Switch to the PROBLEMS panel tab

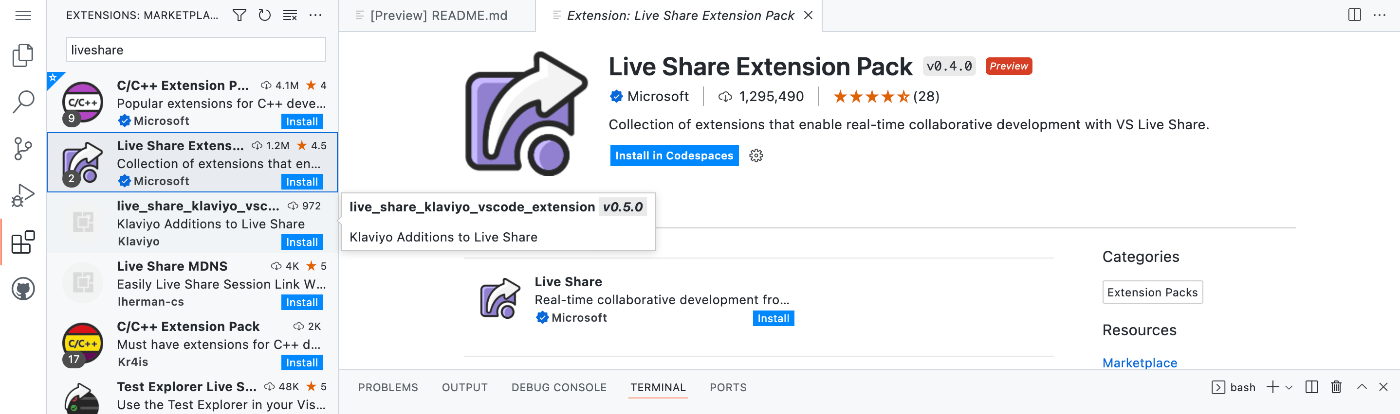(388, 387)
